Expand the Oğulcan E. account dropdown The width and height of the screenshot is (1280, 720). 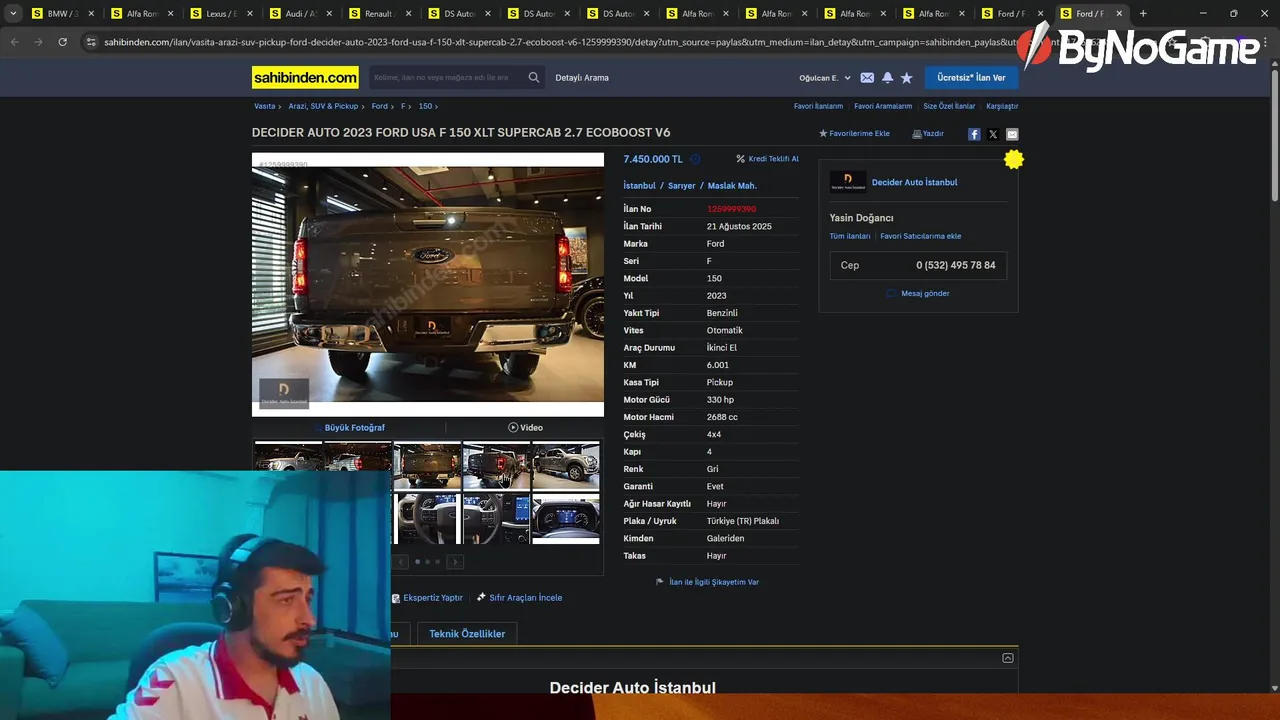click(x=825, y=78)
